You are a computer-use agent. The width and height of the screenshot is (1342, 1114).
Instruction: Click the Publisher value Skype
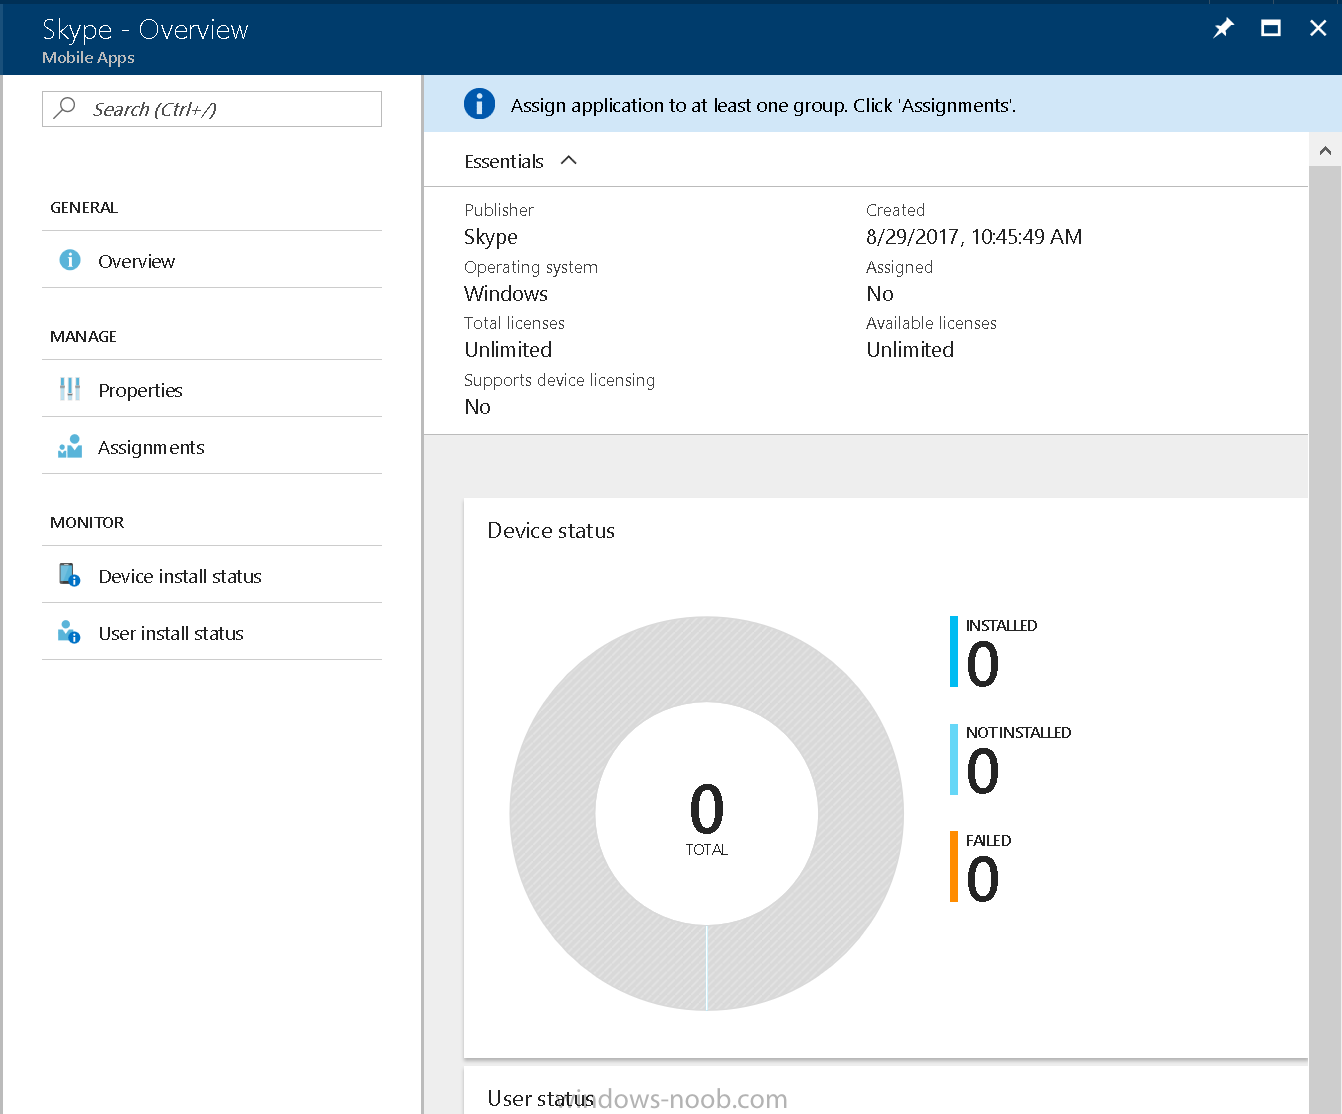[491, 237]
